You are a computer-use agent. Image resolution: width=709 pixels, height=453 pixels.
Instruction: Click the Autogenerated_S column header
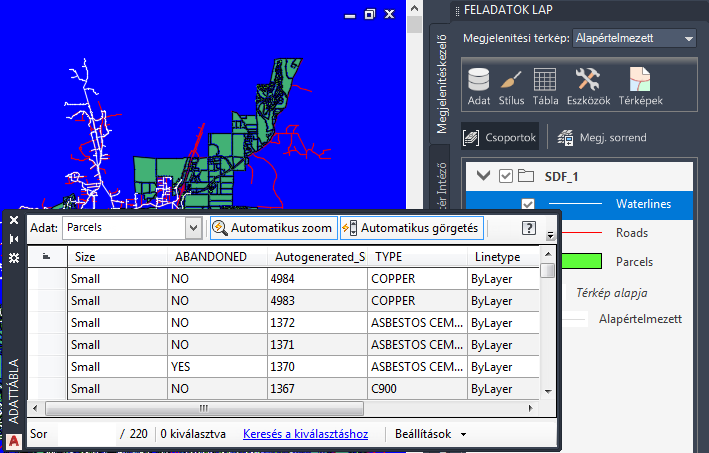(x=318, y=257)
